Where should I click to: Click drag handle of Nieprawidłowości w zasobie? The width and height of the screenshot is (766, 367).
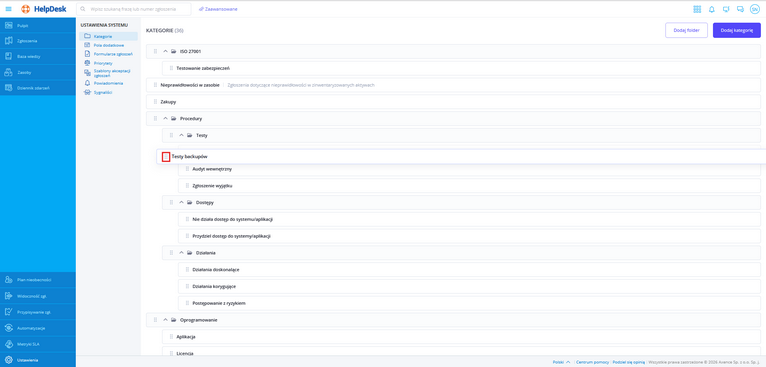tap(155, 85)
